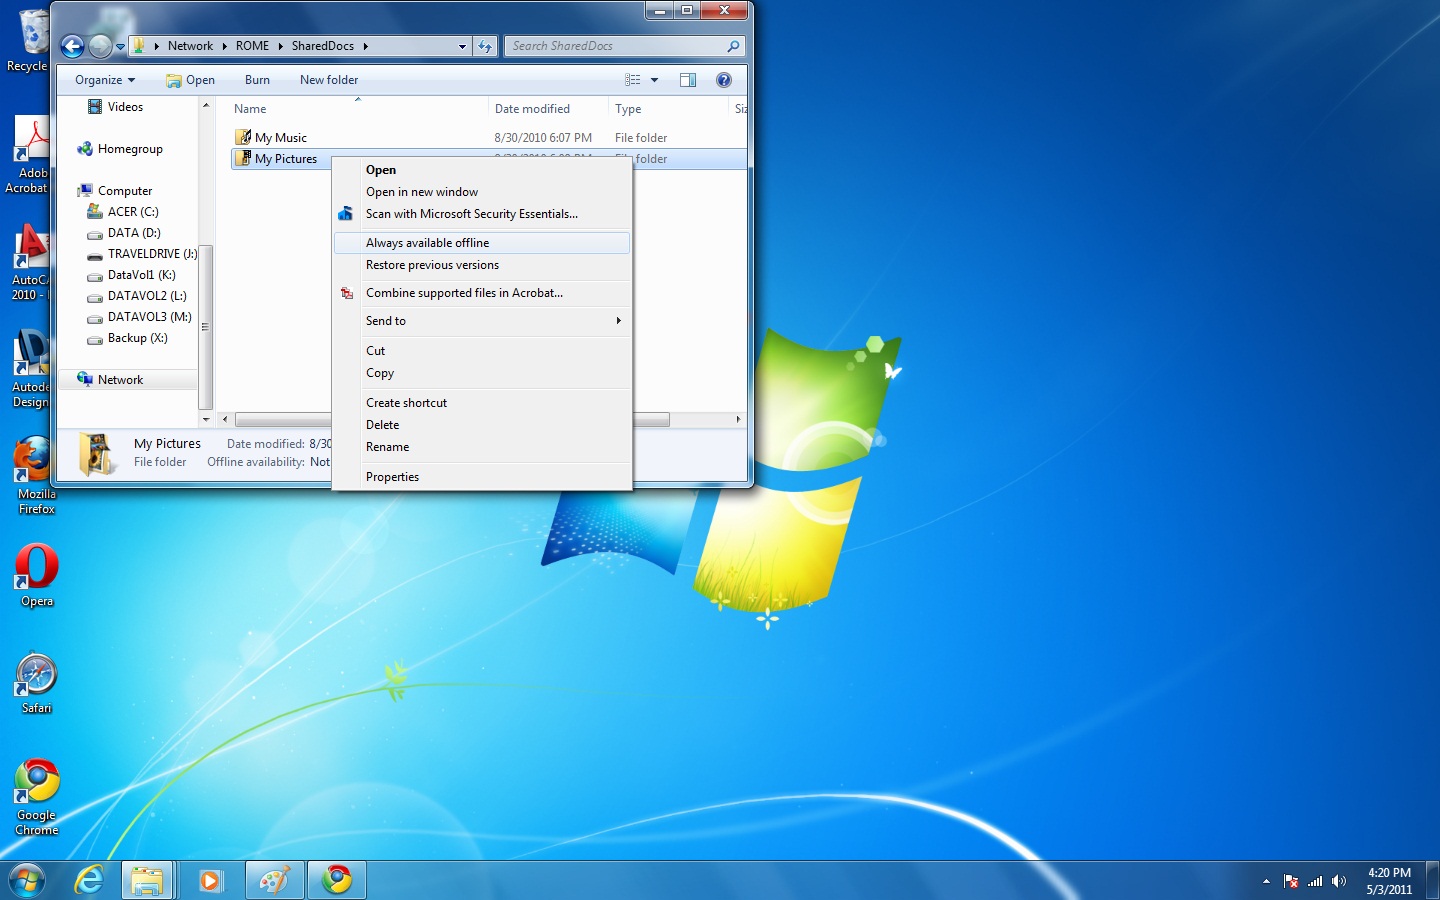Choose Always available offline

pos(482,243)
